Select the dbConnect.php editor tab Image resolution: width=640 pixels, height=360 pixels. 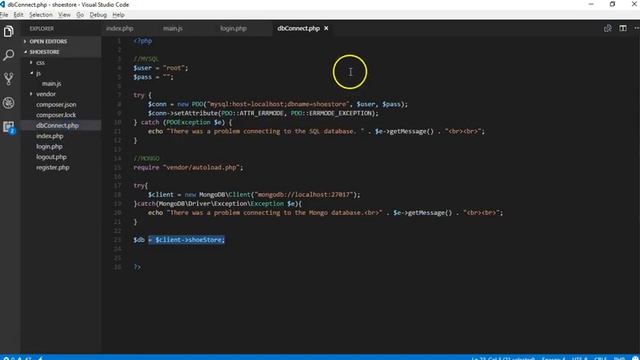click(x=298, y=28)
